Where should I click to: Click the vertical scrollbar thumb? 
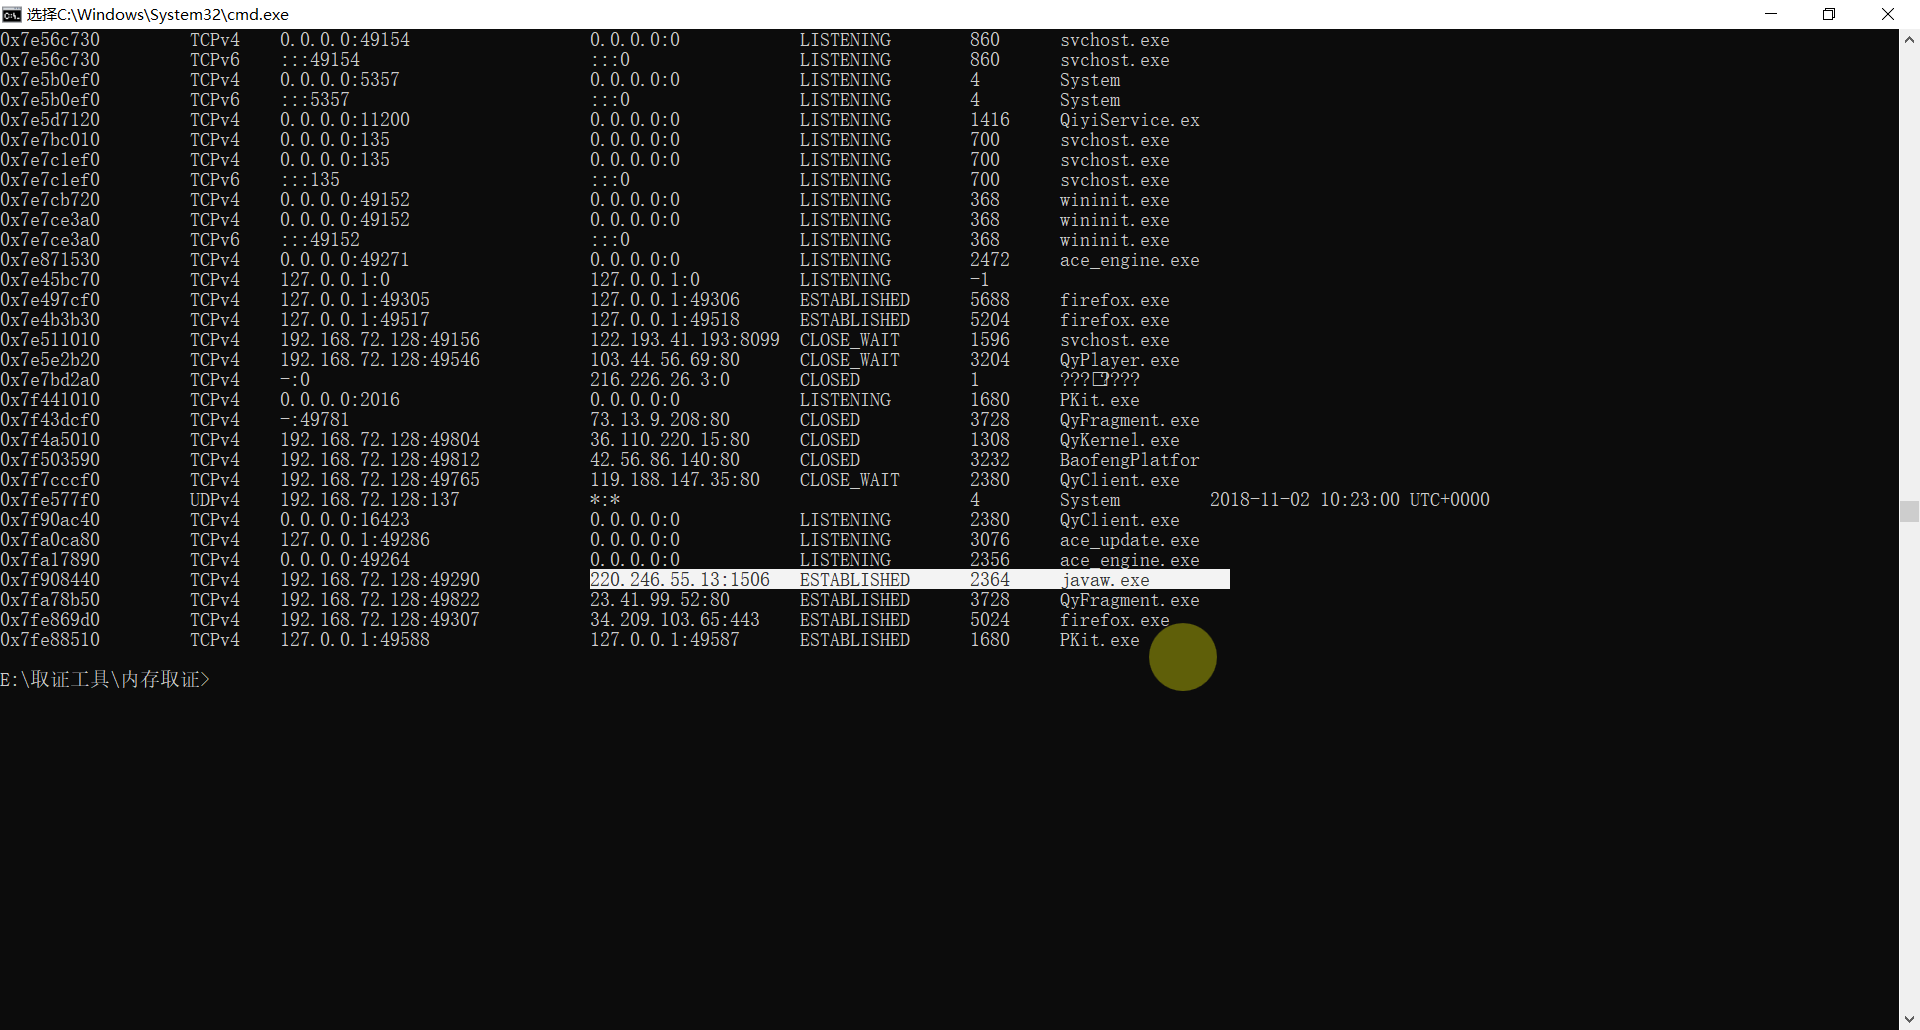(1909, 511)
